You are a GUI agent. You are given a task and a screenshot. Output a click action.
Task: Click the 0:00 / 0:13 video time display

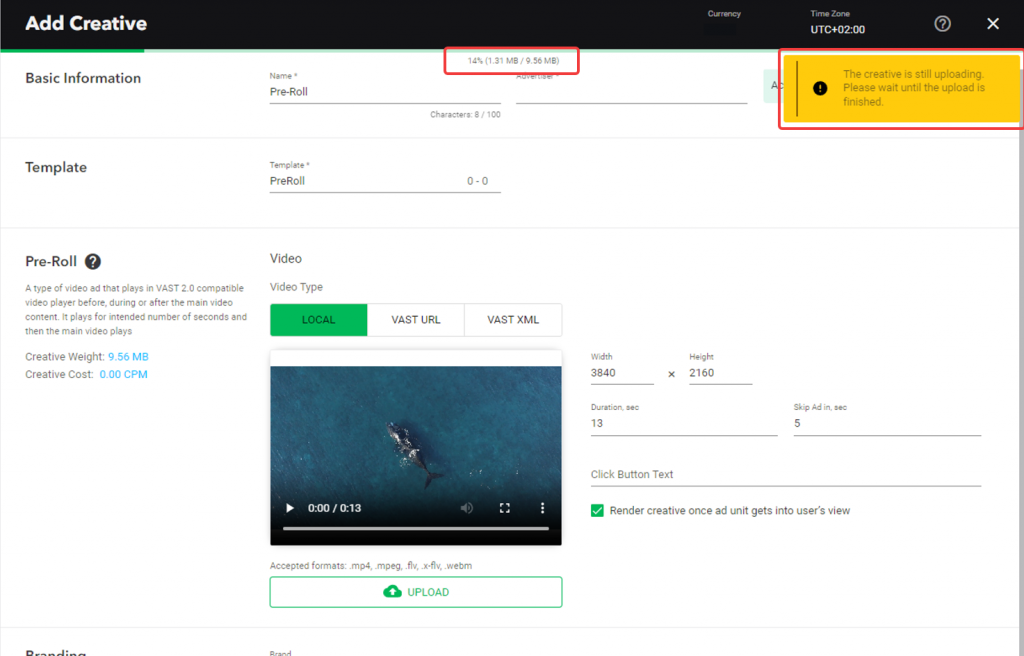334,508
